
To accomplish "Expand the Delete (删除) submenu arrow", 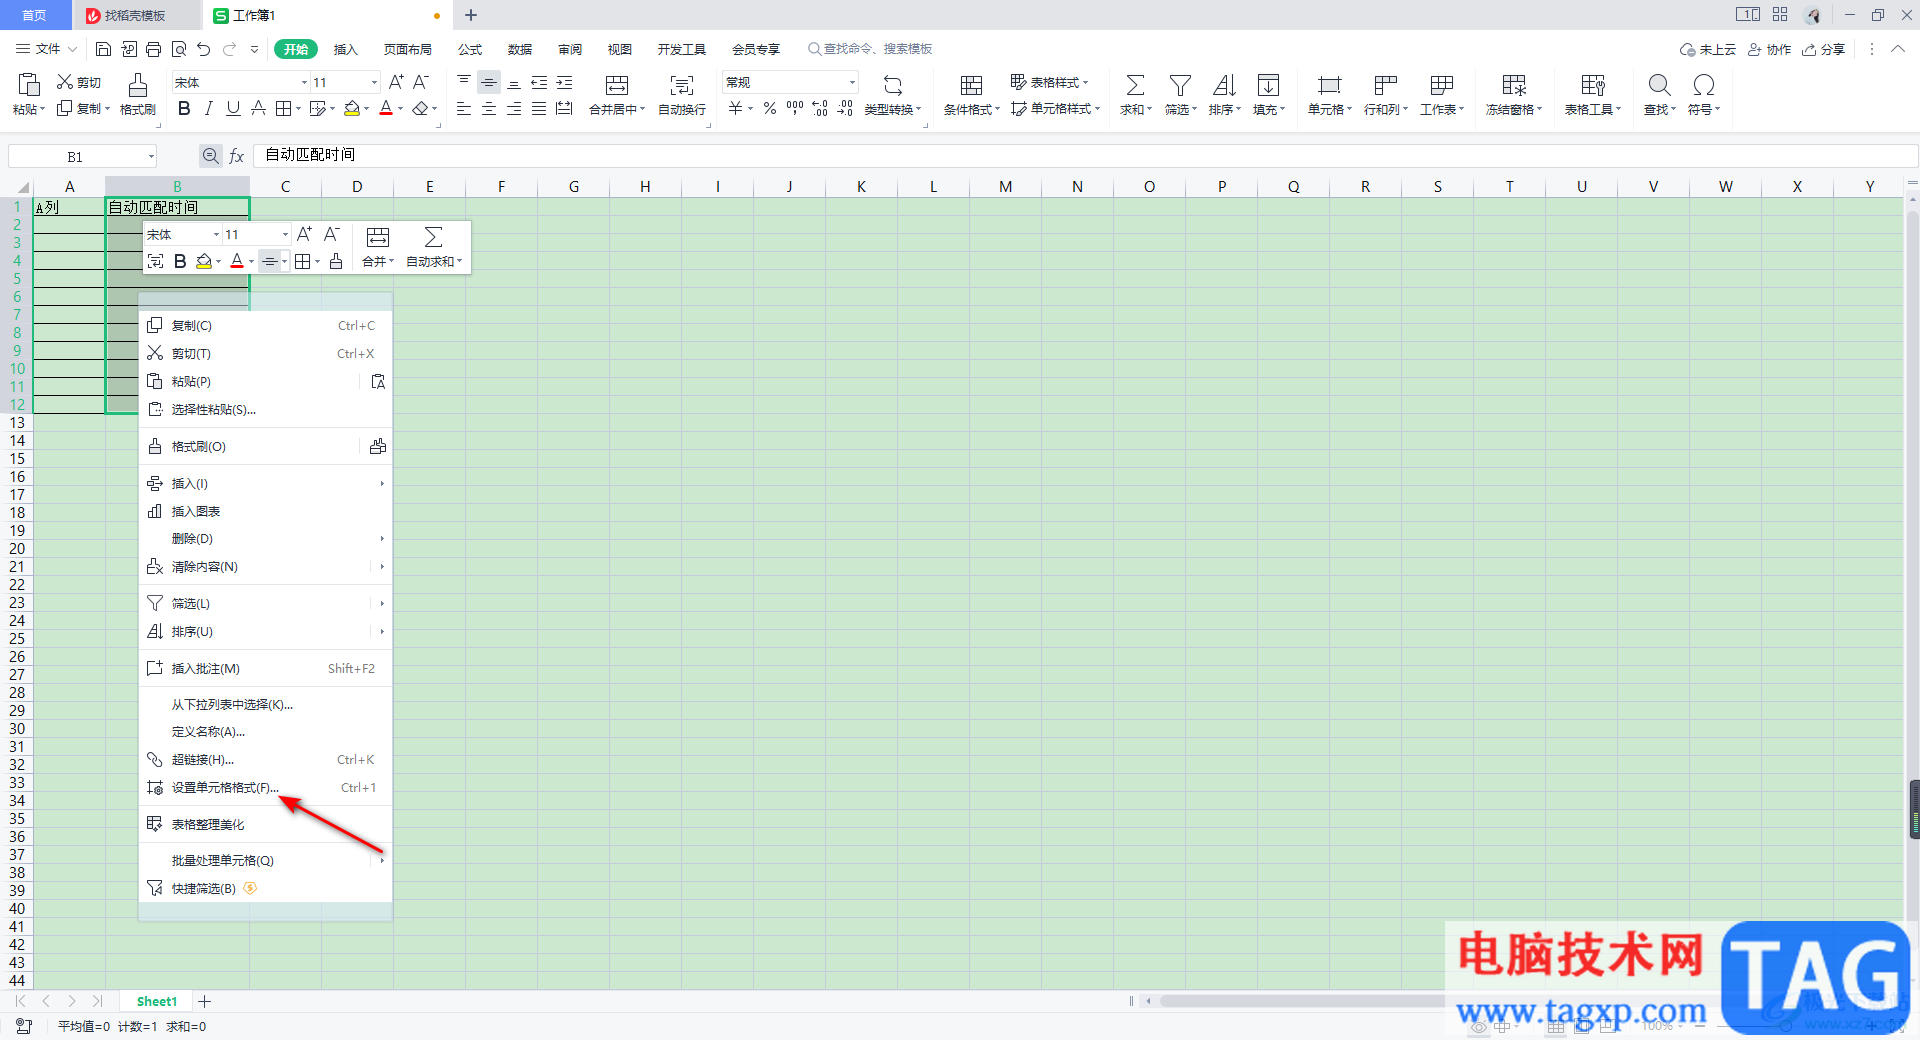I will click(x=382, y=539).
